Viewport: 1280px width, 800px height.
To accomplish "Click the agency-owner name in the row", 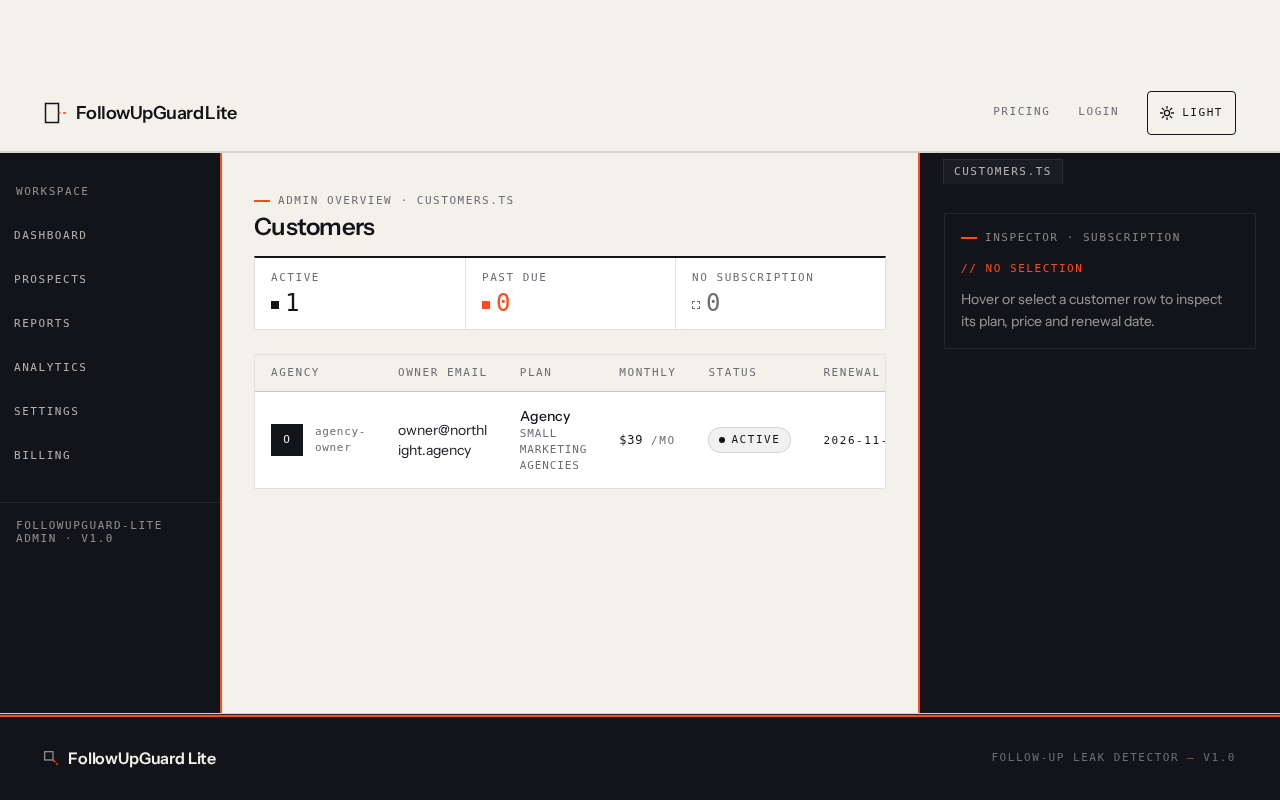I will (x=340, y=440).
